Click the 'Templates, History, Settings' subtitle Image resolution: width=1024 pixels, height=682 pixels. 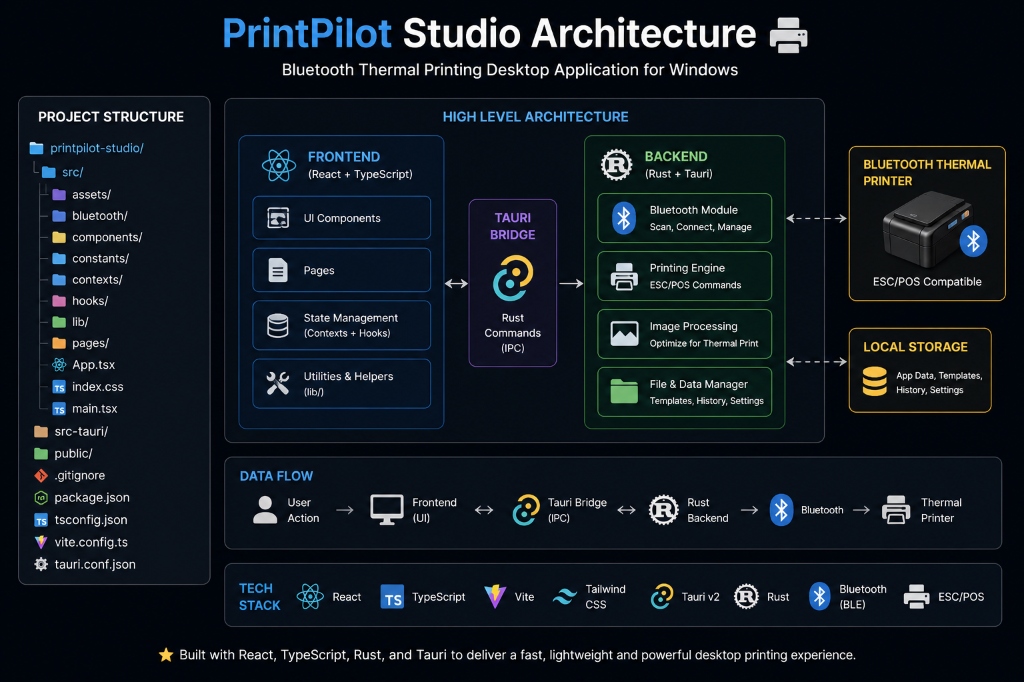(707, 400)
